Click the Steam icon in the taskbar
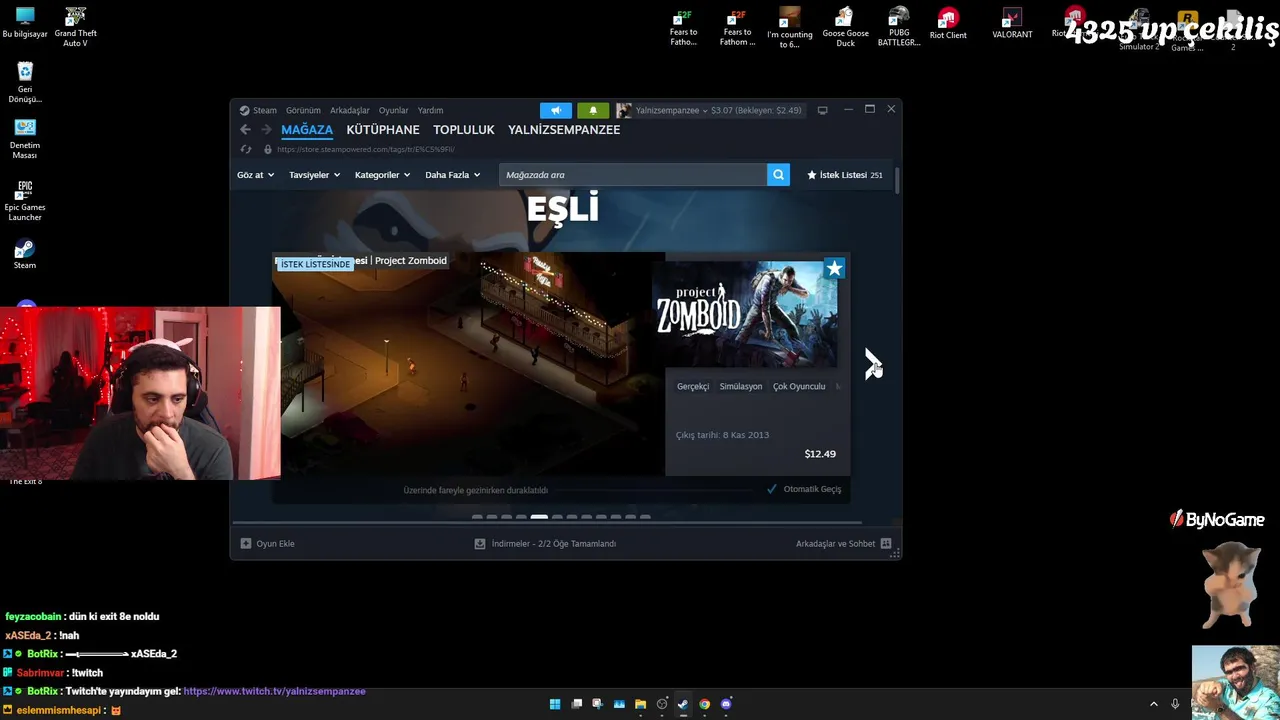Screen dimensions: 1280x720 tap(683, 704)
